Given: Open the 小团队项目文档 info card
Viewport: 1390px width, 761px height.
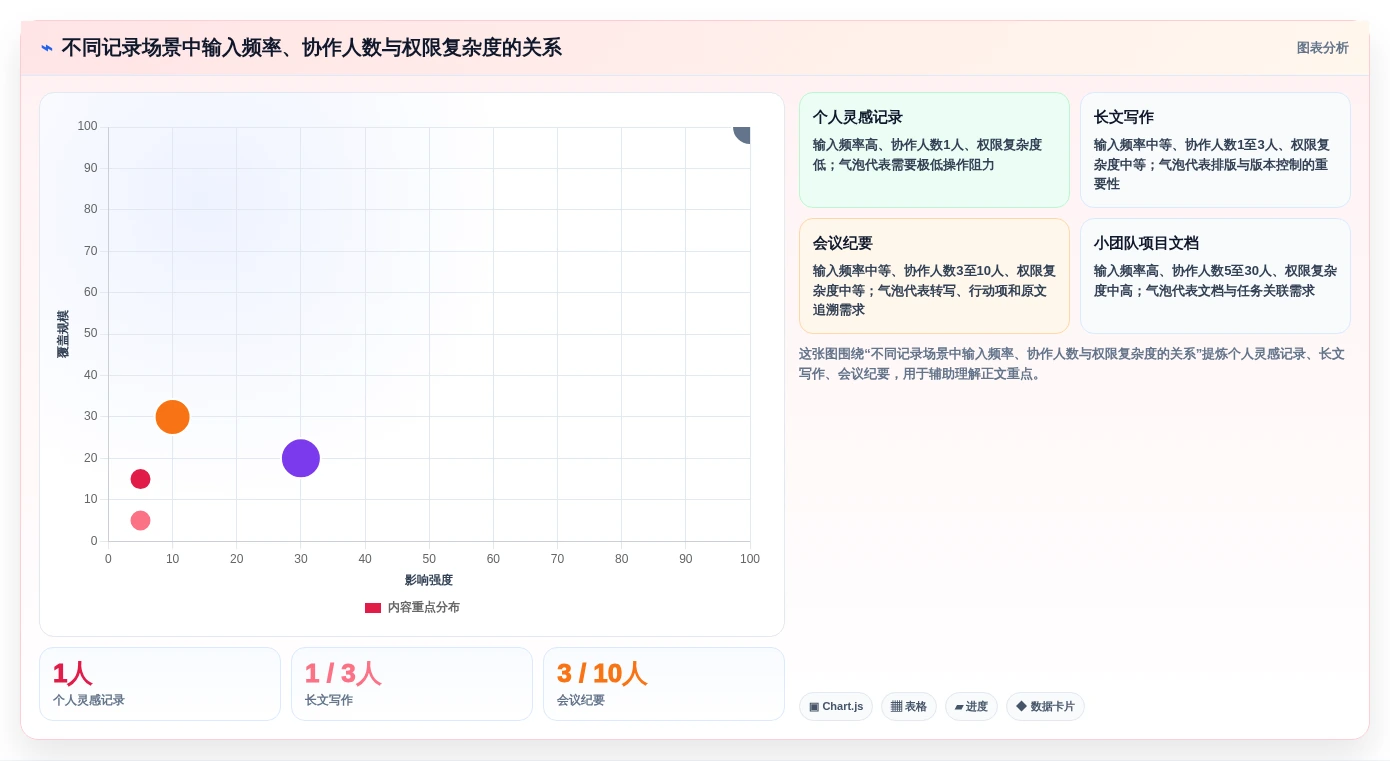Looking at the screenshot, I should click(1215, 276).
